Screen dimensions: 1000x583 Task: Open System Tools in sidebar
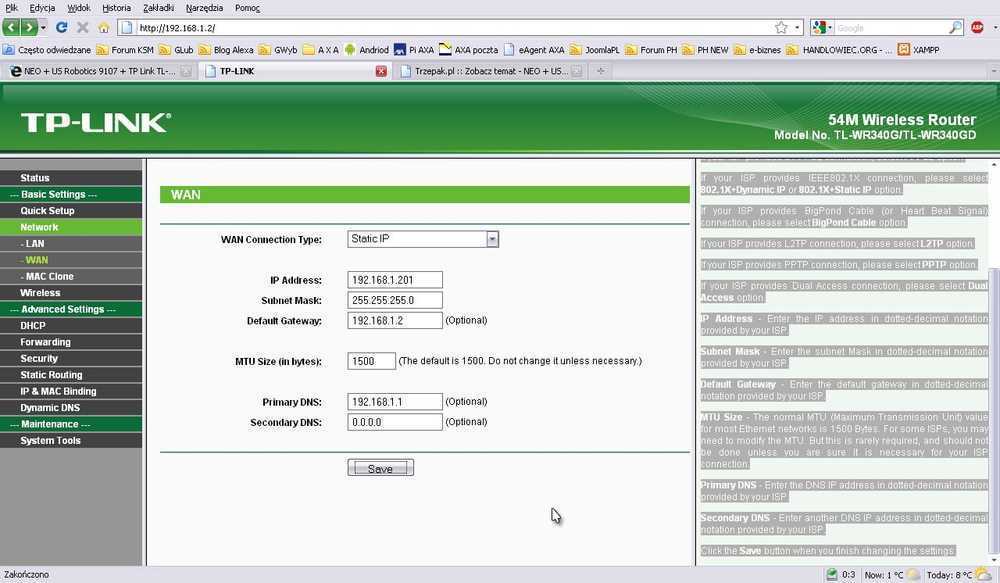(x=71, y=441)
